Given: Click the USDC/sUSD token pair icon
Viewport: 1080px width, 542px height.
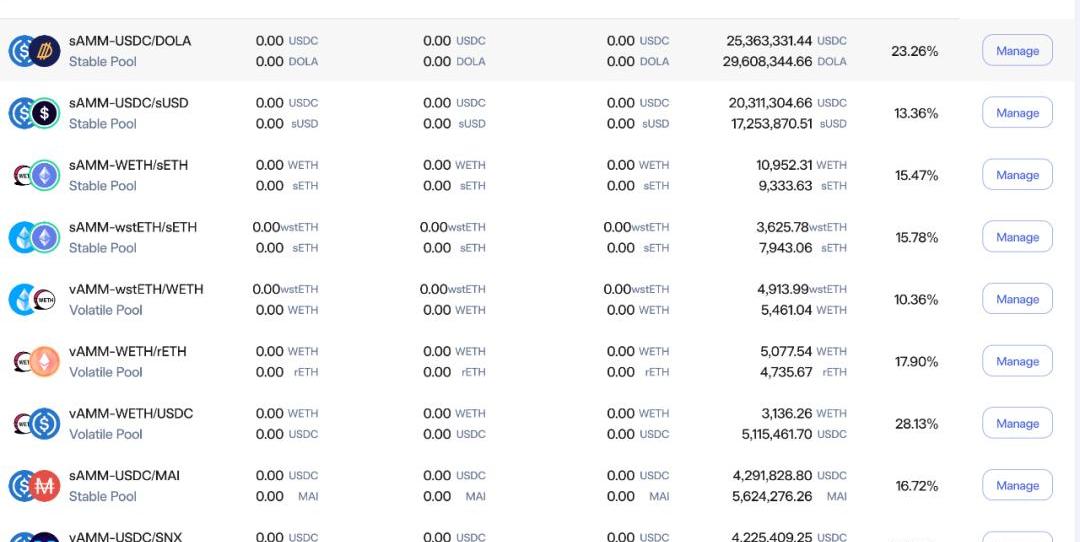Looking at the screenshot, I should (34, 113).
